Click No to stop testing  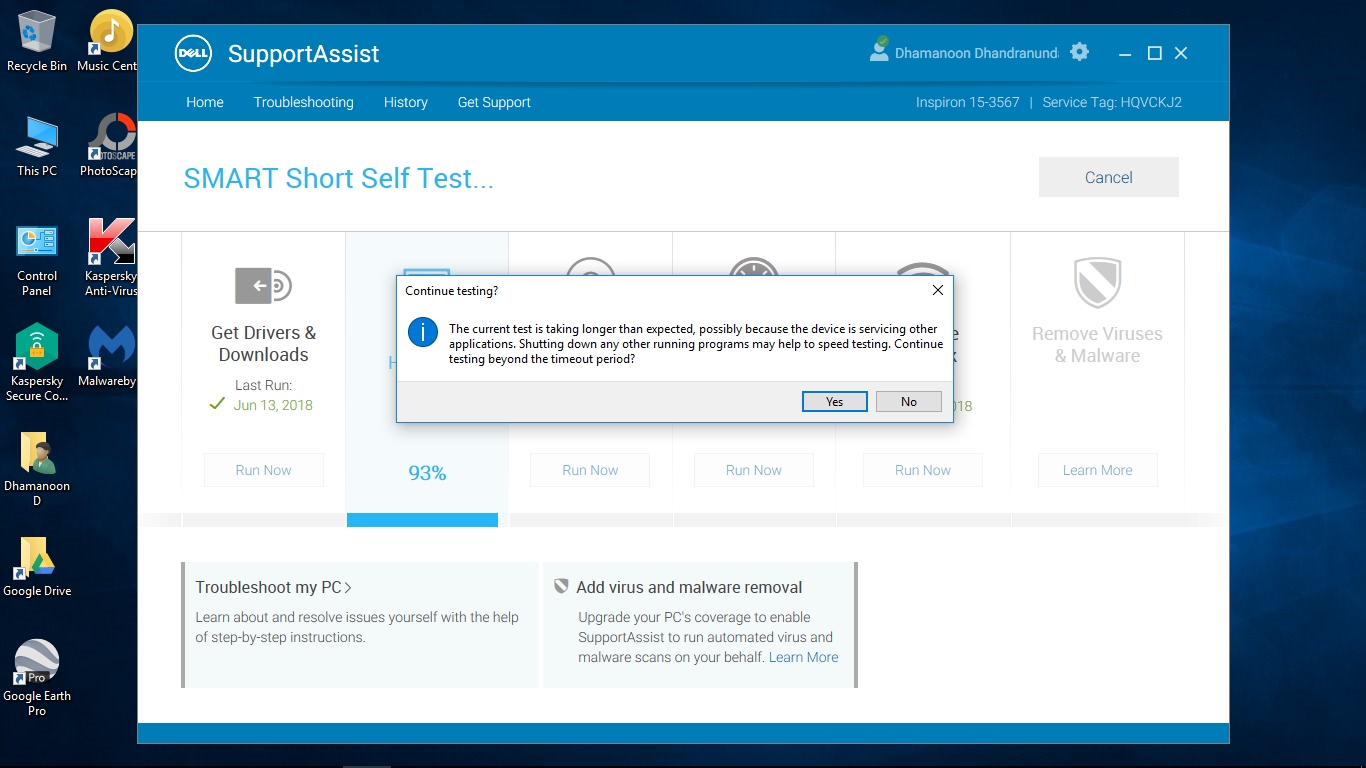pos(909,401)
